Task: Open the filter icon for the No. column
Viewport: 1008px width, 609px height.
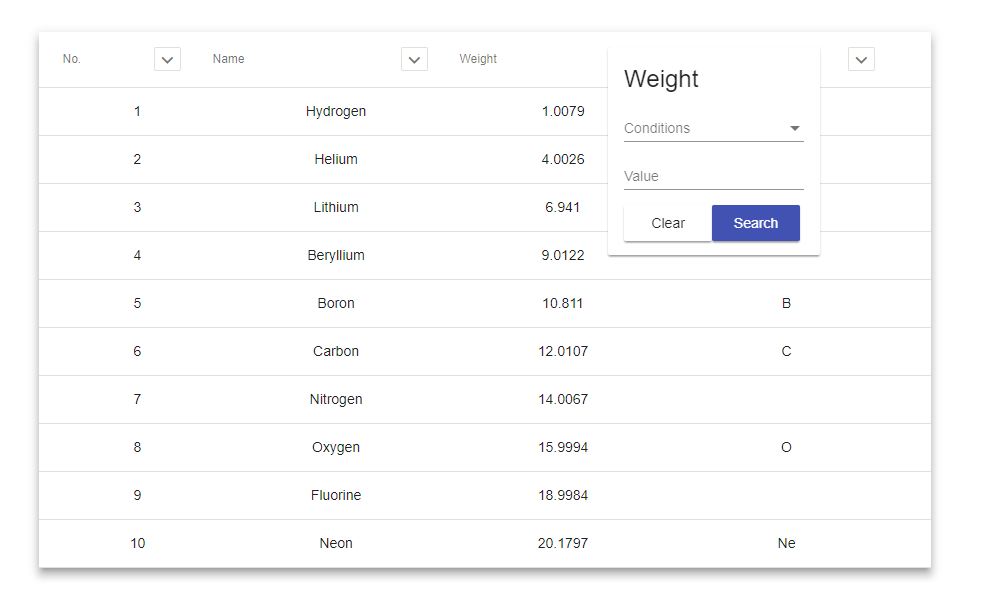Action: (167, 59)
